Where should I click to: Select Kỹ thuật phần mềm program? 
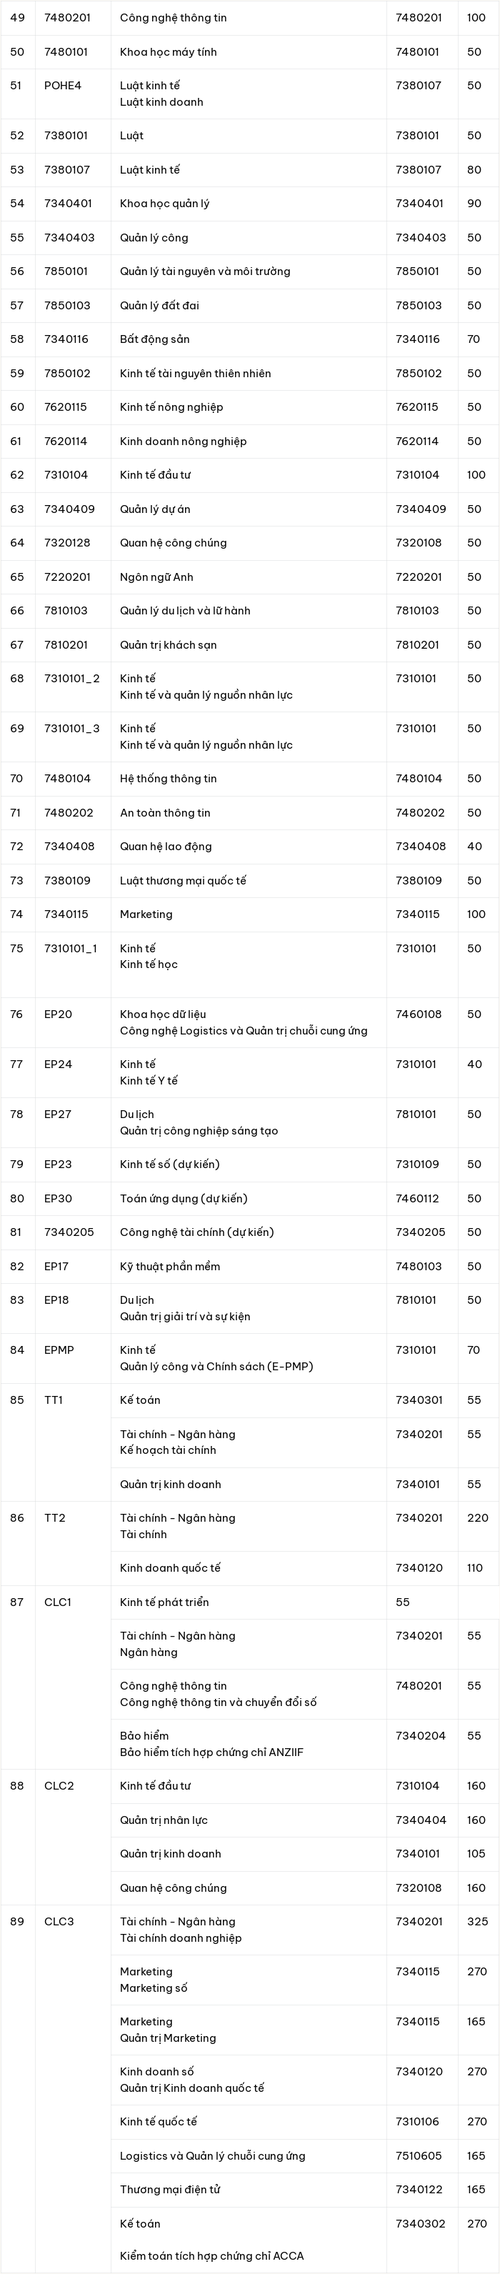(x=170, y=1266)
